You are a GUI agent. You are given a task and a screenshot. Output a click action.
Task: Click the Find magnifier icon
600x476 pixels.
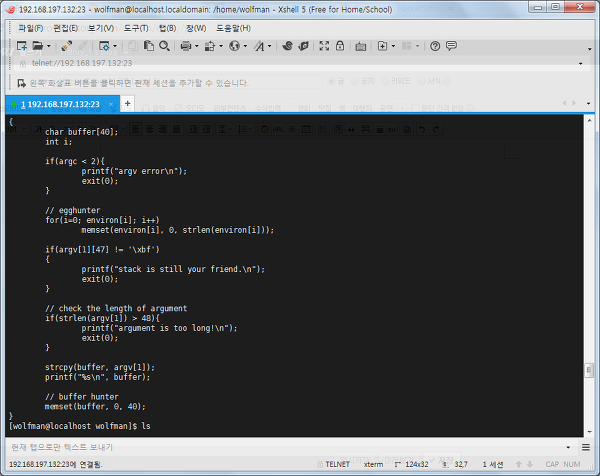tap(165, 46)
